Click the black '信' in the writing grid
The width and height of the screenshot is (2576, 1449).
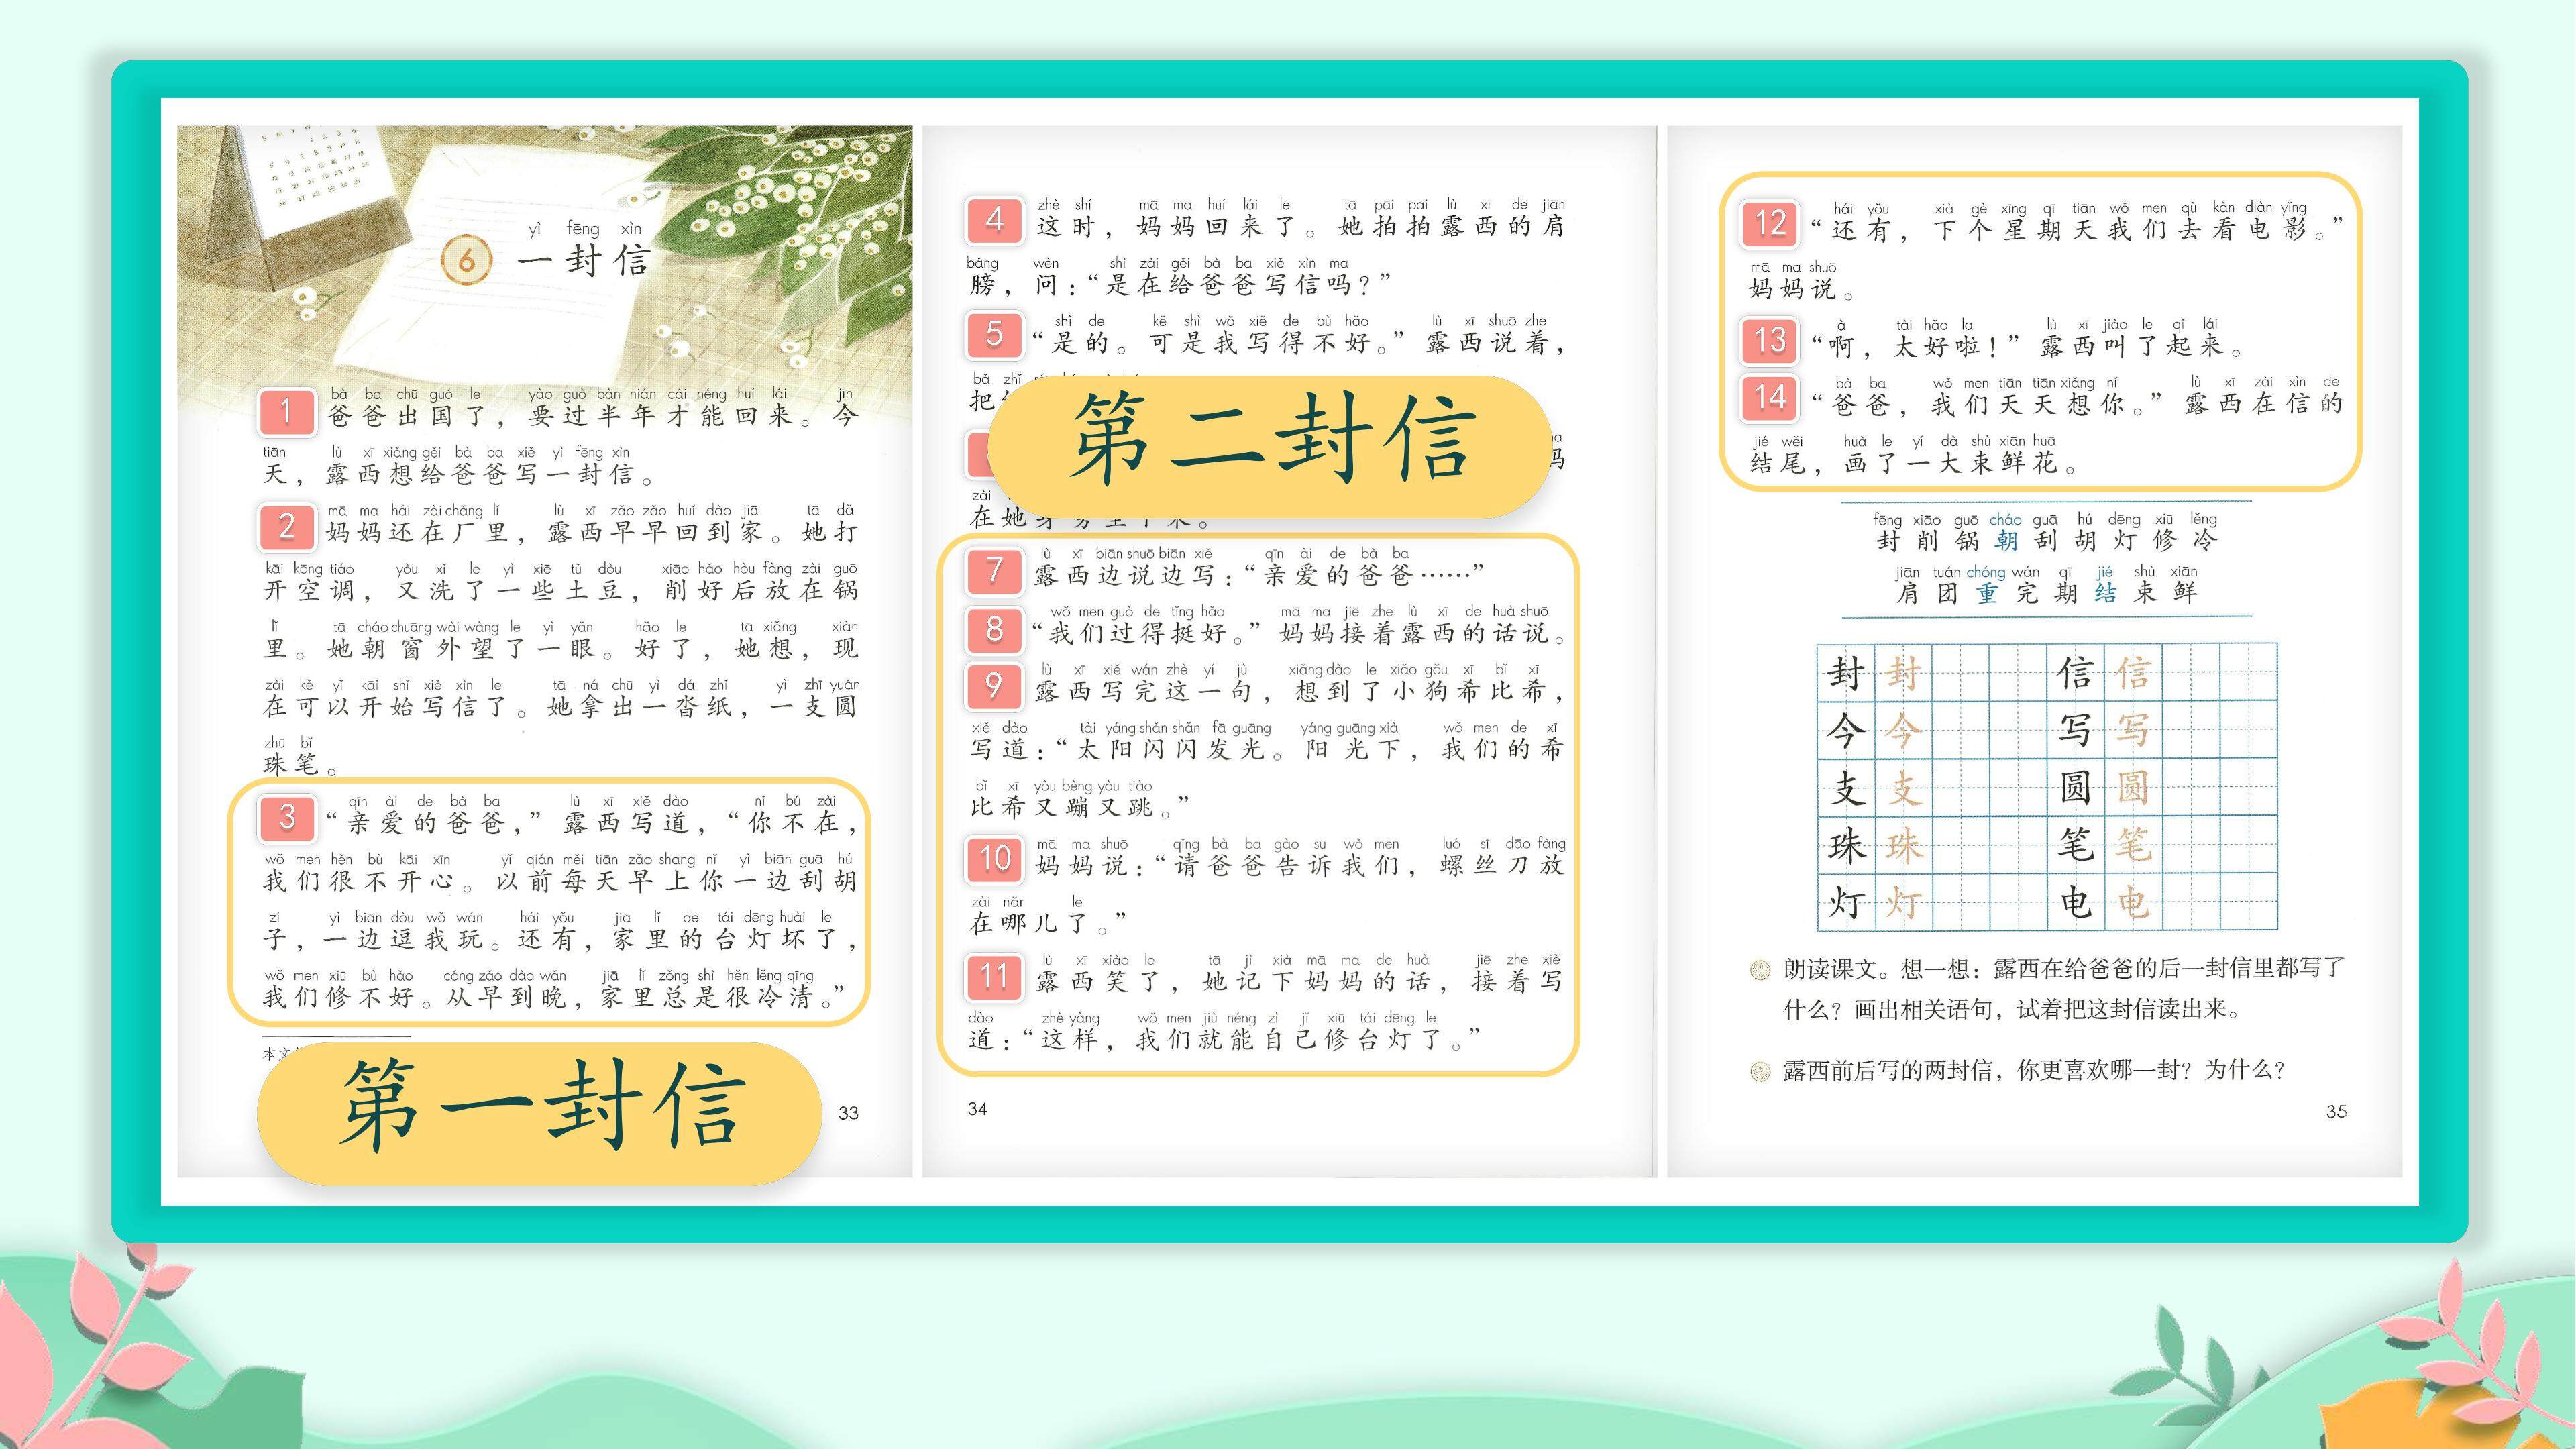click(x=2075, y=673)
